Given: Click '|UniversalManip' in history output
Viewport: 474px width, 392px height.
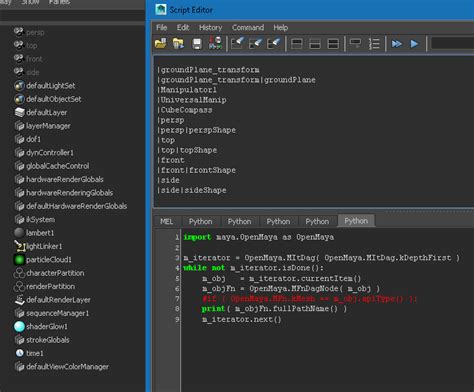Looking at the screenshot, I should coord(192,100).
